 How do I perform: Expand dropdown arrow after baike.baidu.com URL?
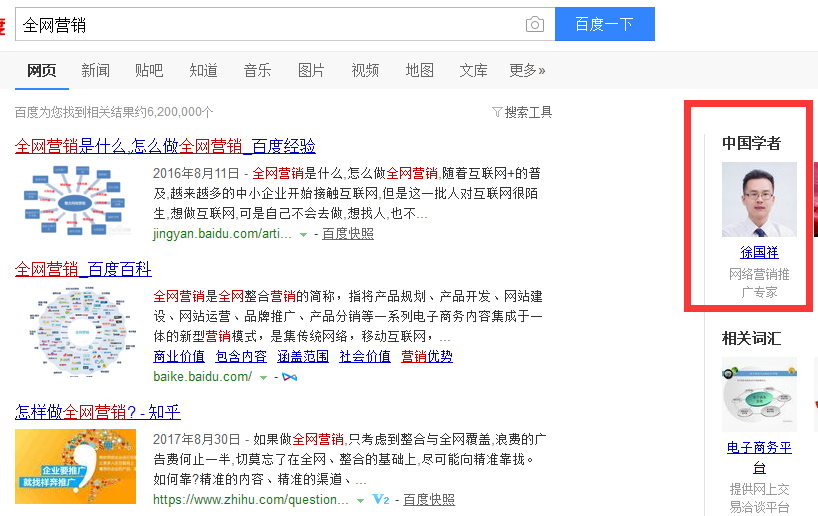coord(263,377)
